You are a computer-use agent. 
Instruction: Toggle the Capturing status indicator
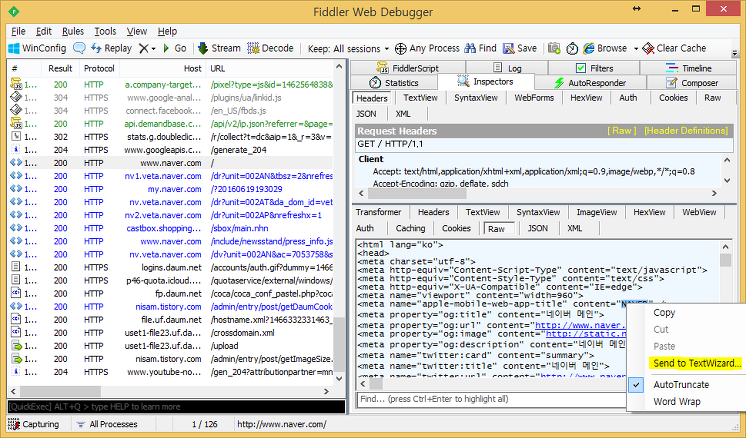click(x=34, y=424)
